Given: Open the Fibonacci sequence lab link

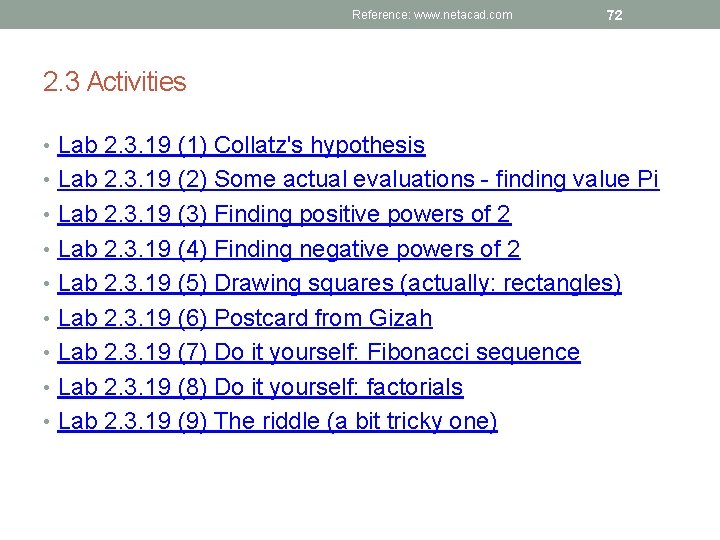Looking at the screenshot, I should pyautogui.click(x=318, y=353).
